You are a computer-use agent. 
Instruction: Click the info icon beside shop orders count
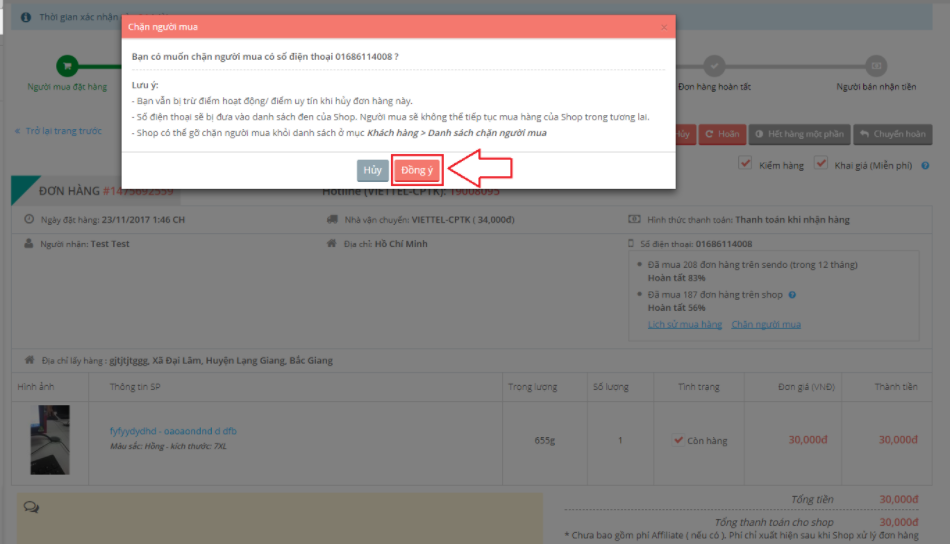792,295
